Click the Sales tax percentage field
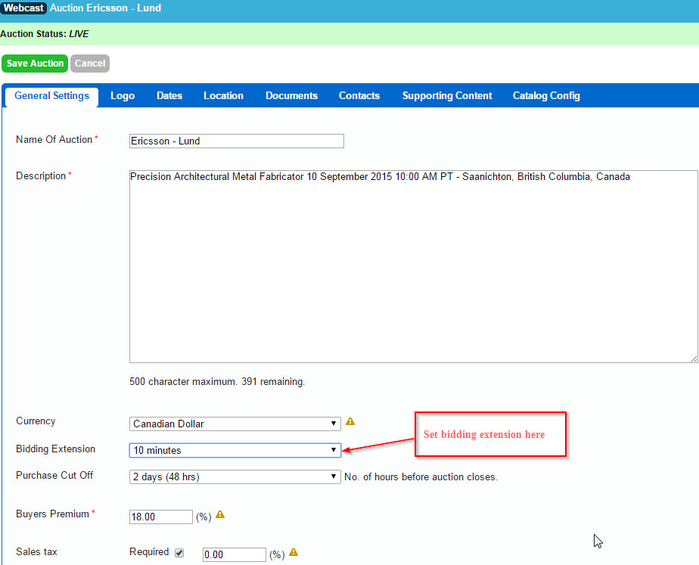 click(234, 555)
